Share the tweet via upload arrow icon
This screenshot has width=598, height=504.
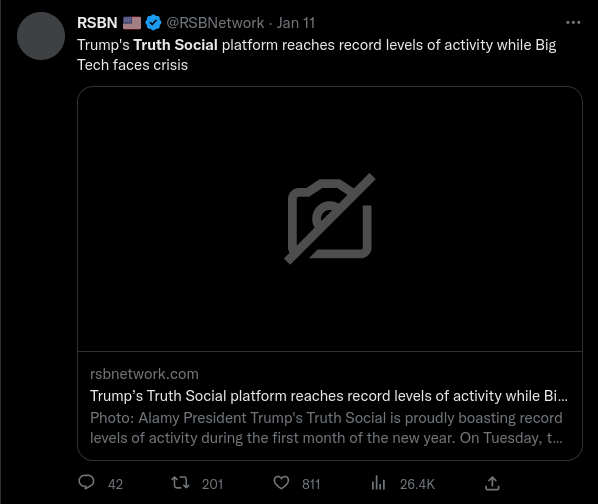pyautogui.click(x=492, y=483)
